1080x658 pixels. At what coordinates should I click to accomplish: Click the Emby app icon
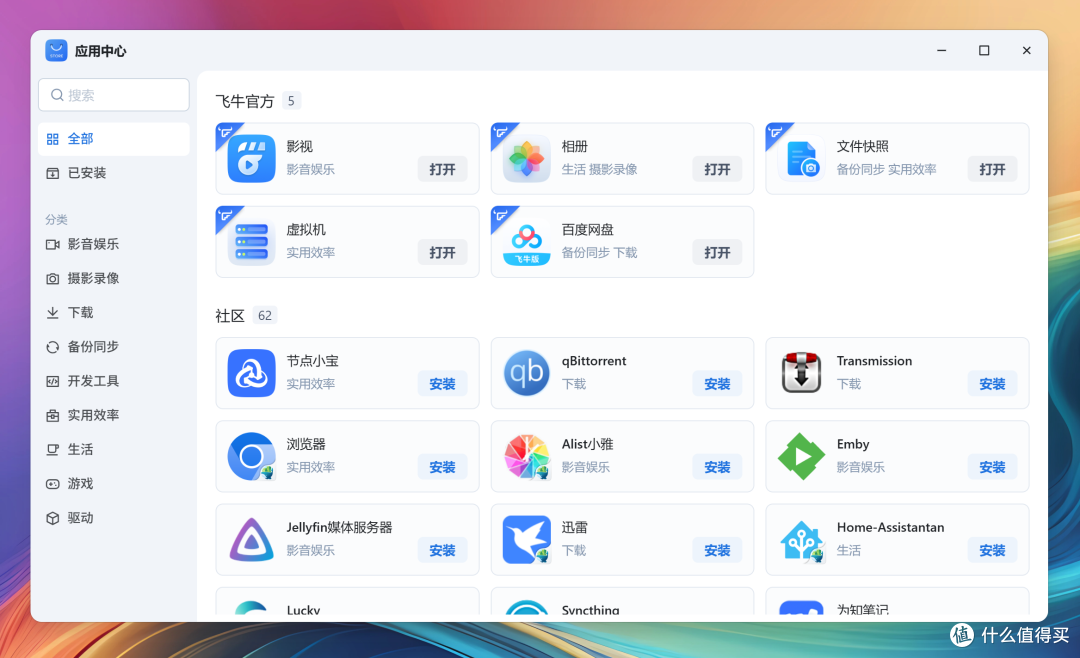click(801, 456)
